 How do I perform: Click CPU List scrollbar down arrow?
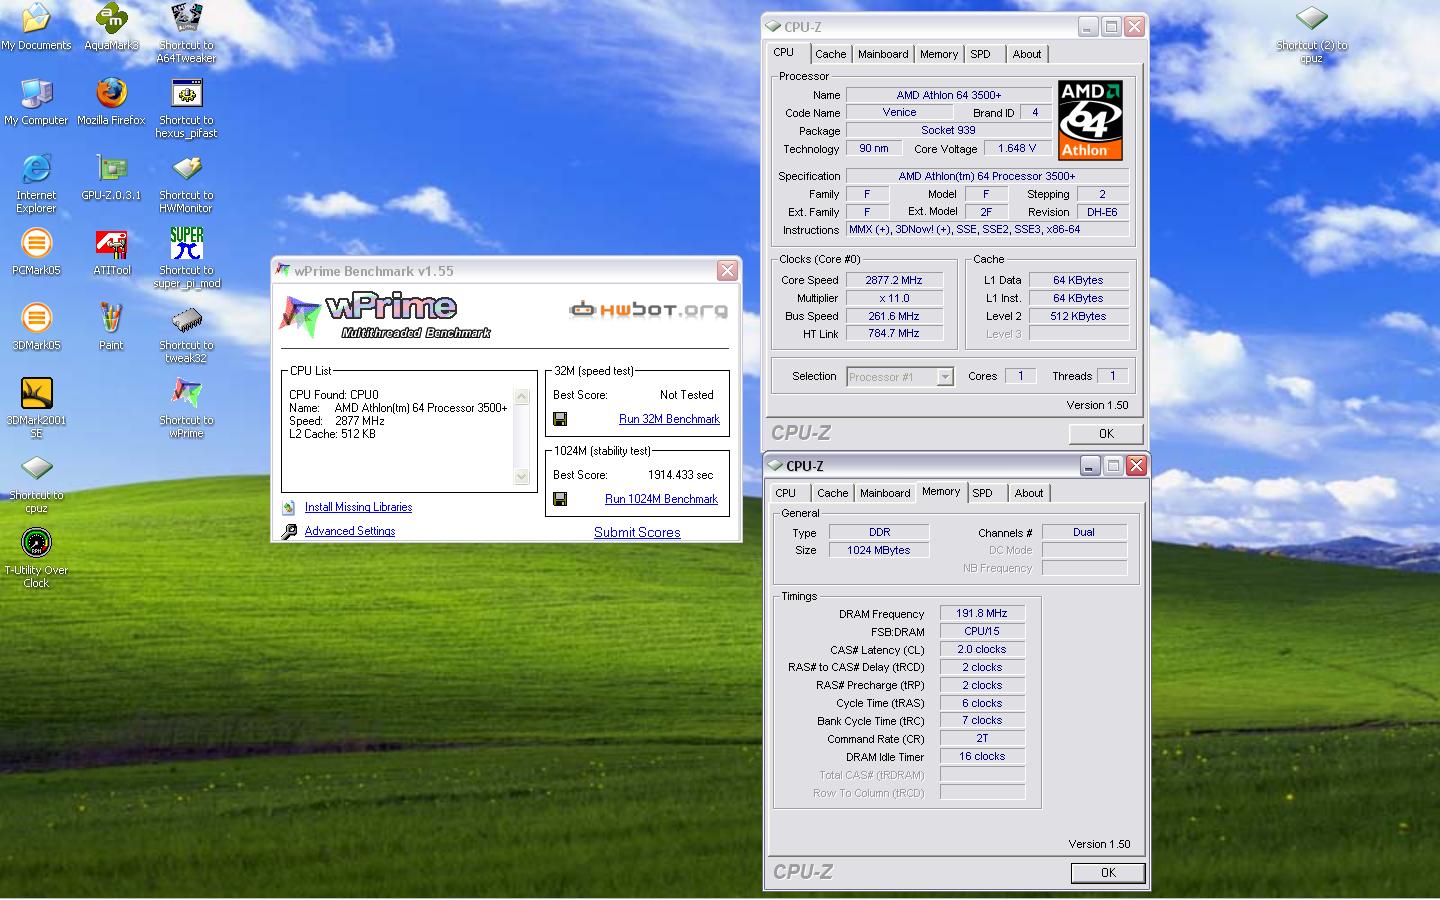coord(521,477)
